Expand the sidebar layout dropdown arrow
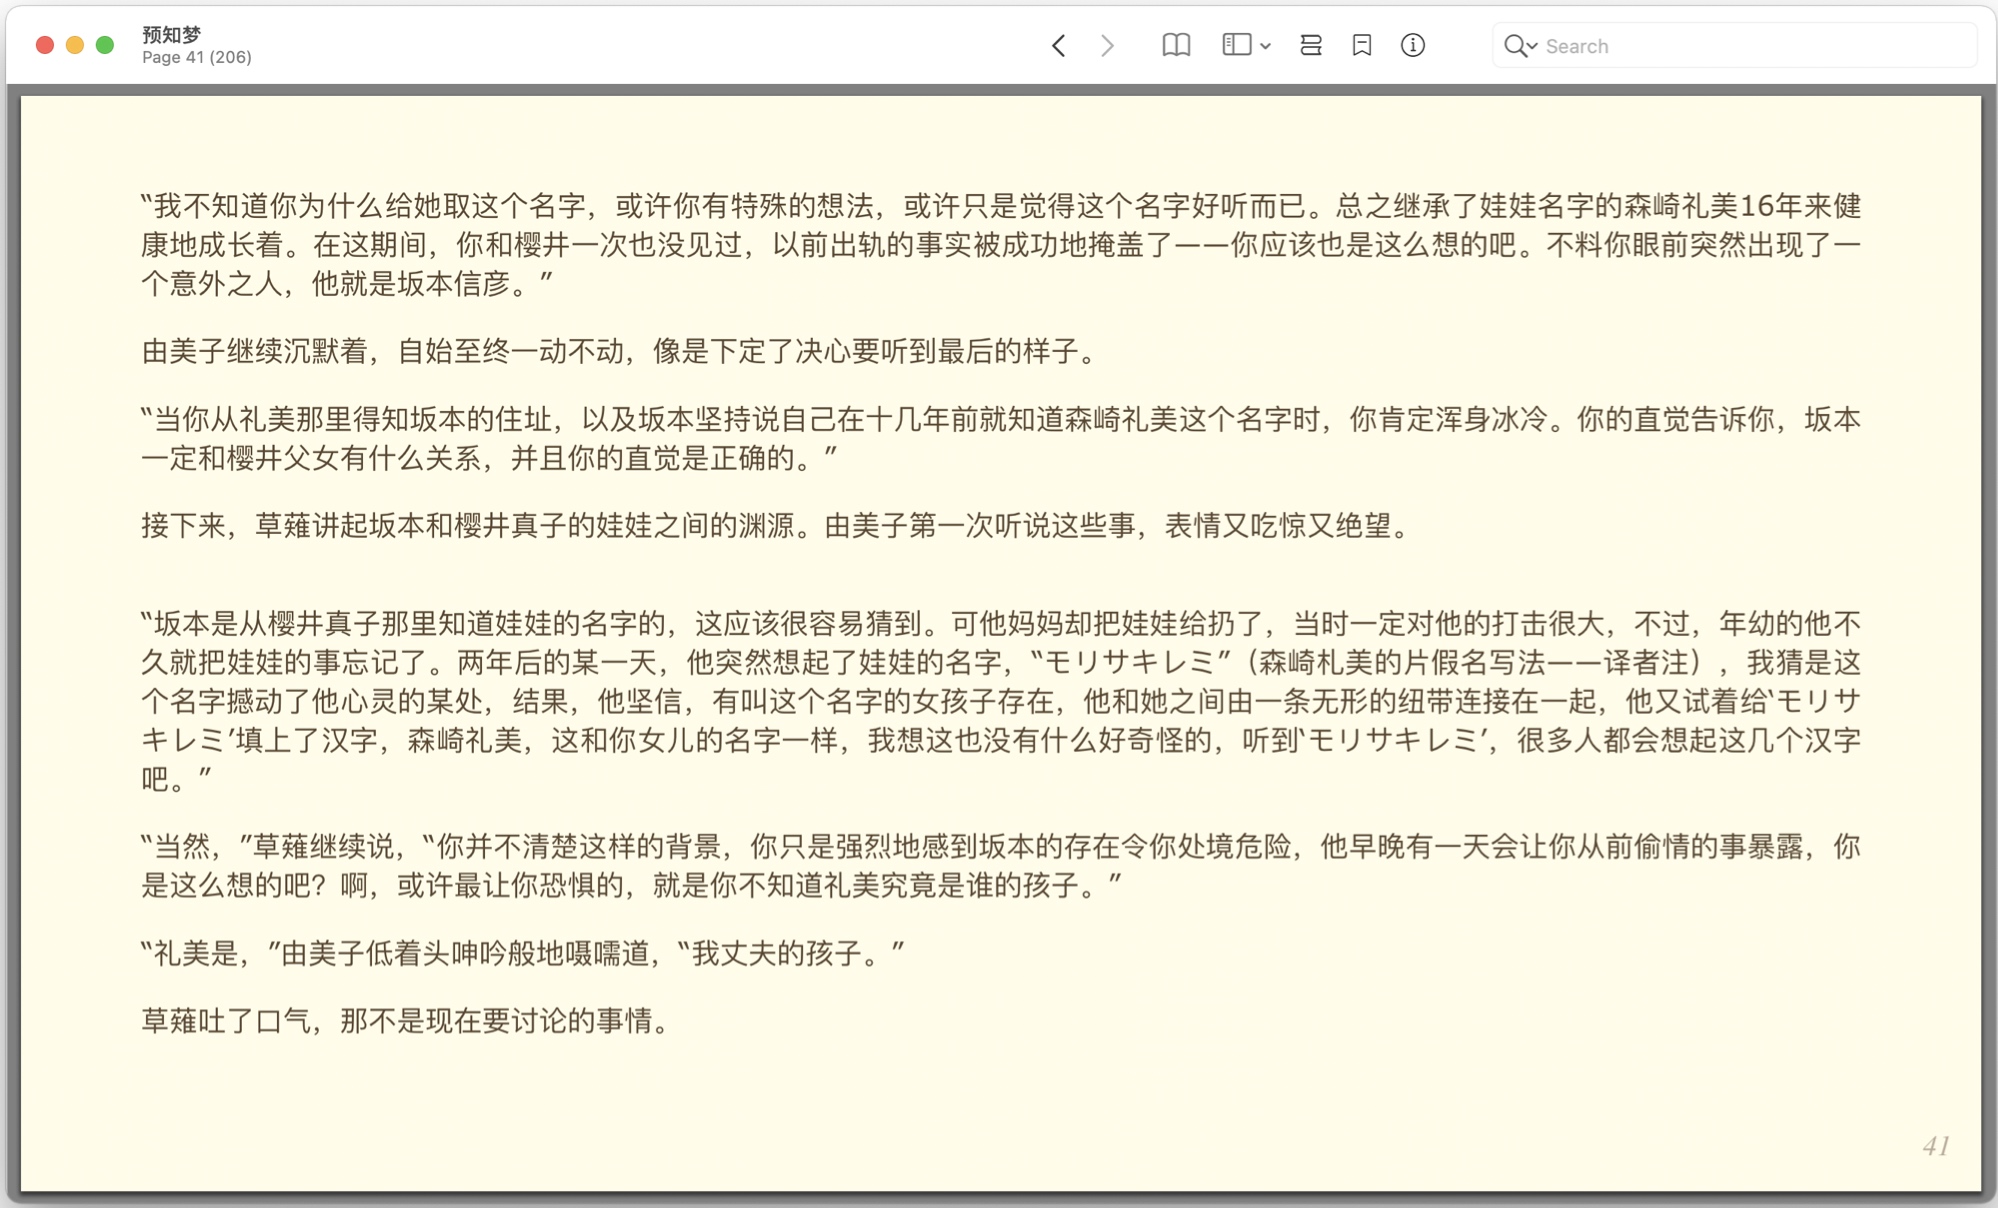This screenshot has width=1998, height=1208. (x=1266, y=46)
